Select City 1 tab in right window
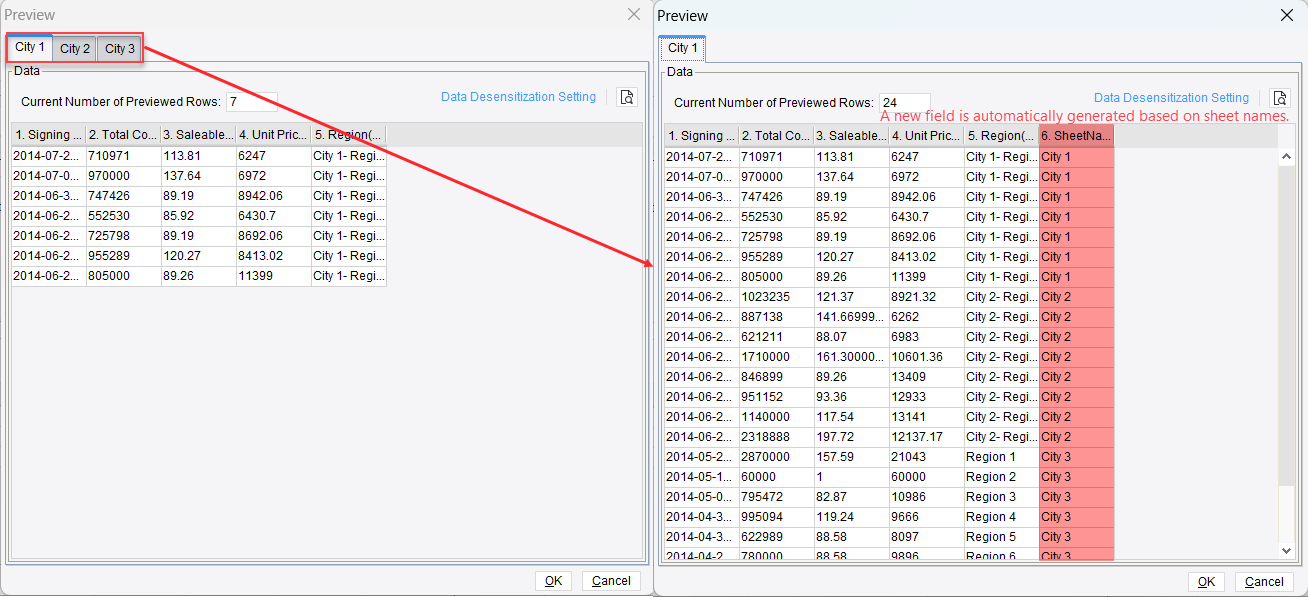Viewport: 1308px width, 597px height. pos(684,48)
